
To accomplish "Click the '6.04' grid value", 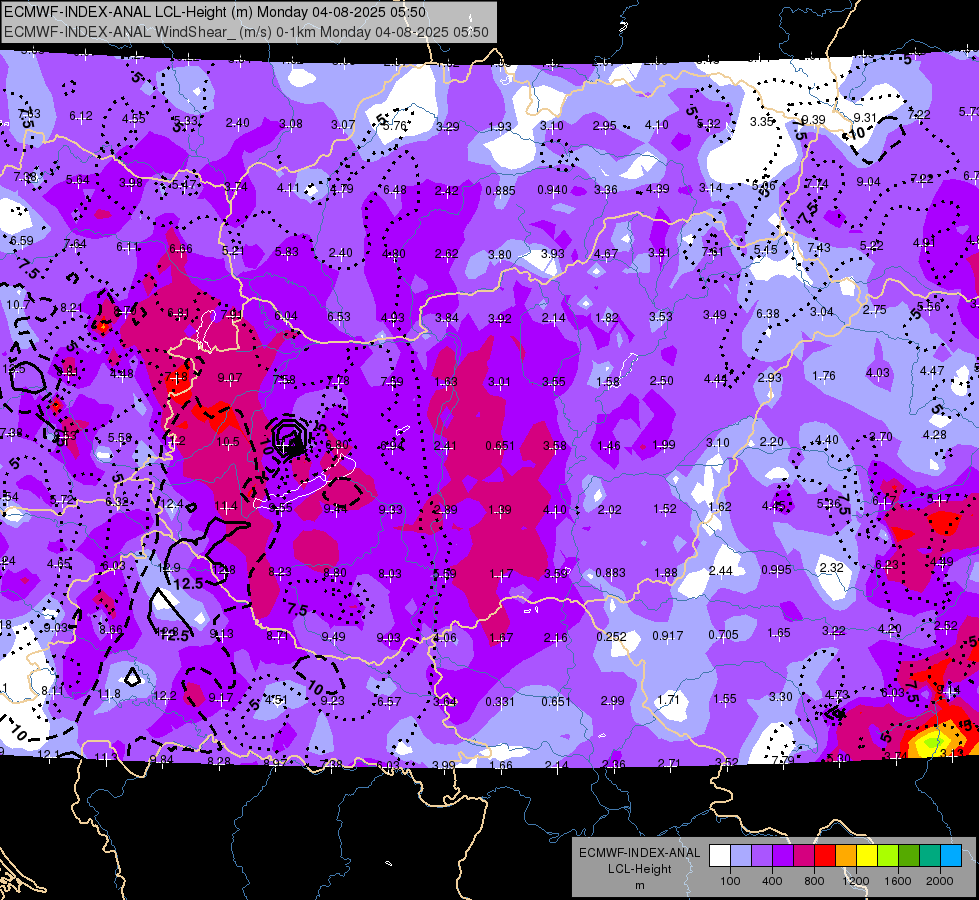I will tap(285, 316).
